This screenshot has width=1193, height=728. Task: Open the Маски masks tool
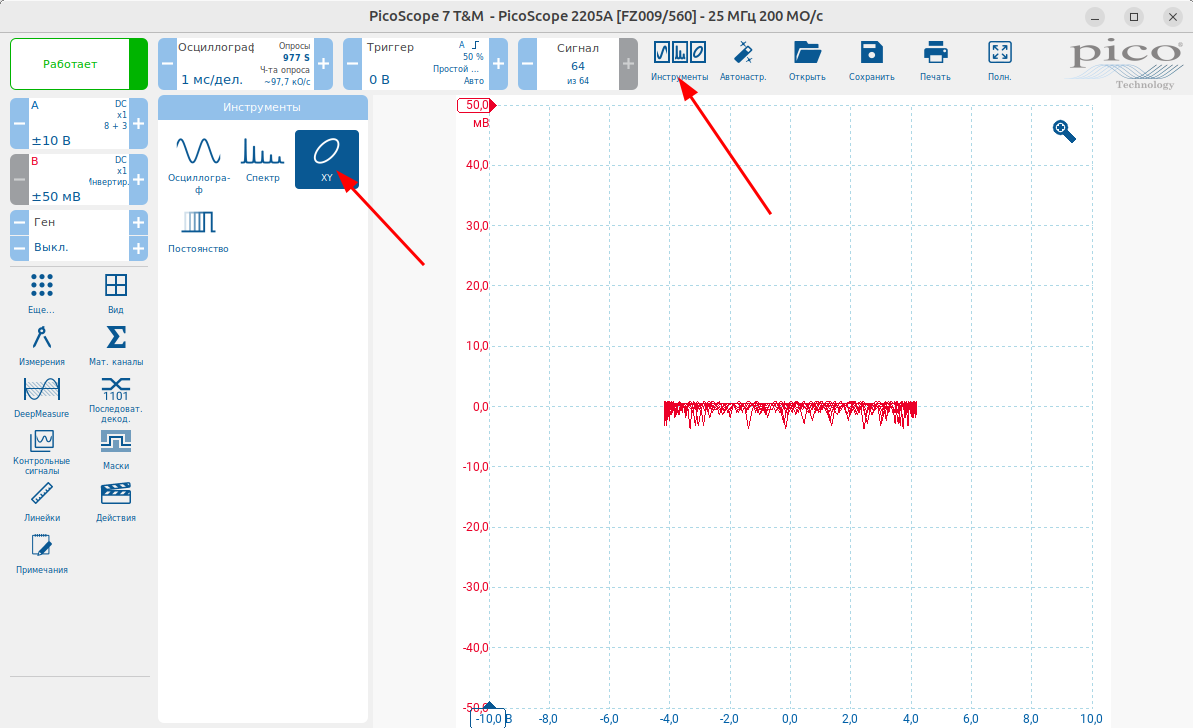pyautogui.click(x=116, y=448)
